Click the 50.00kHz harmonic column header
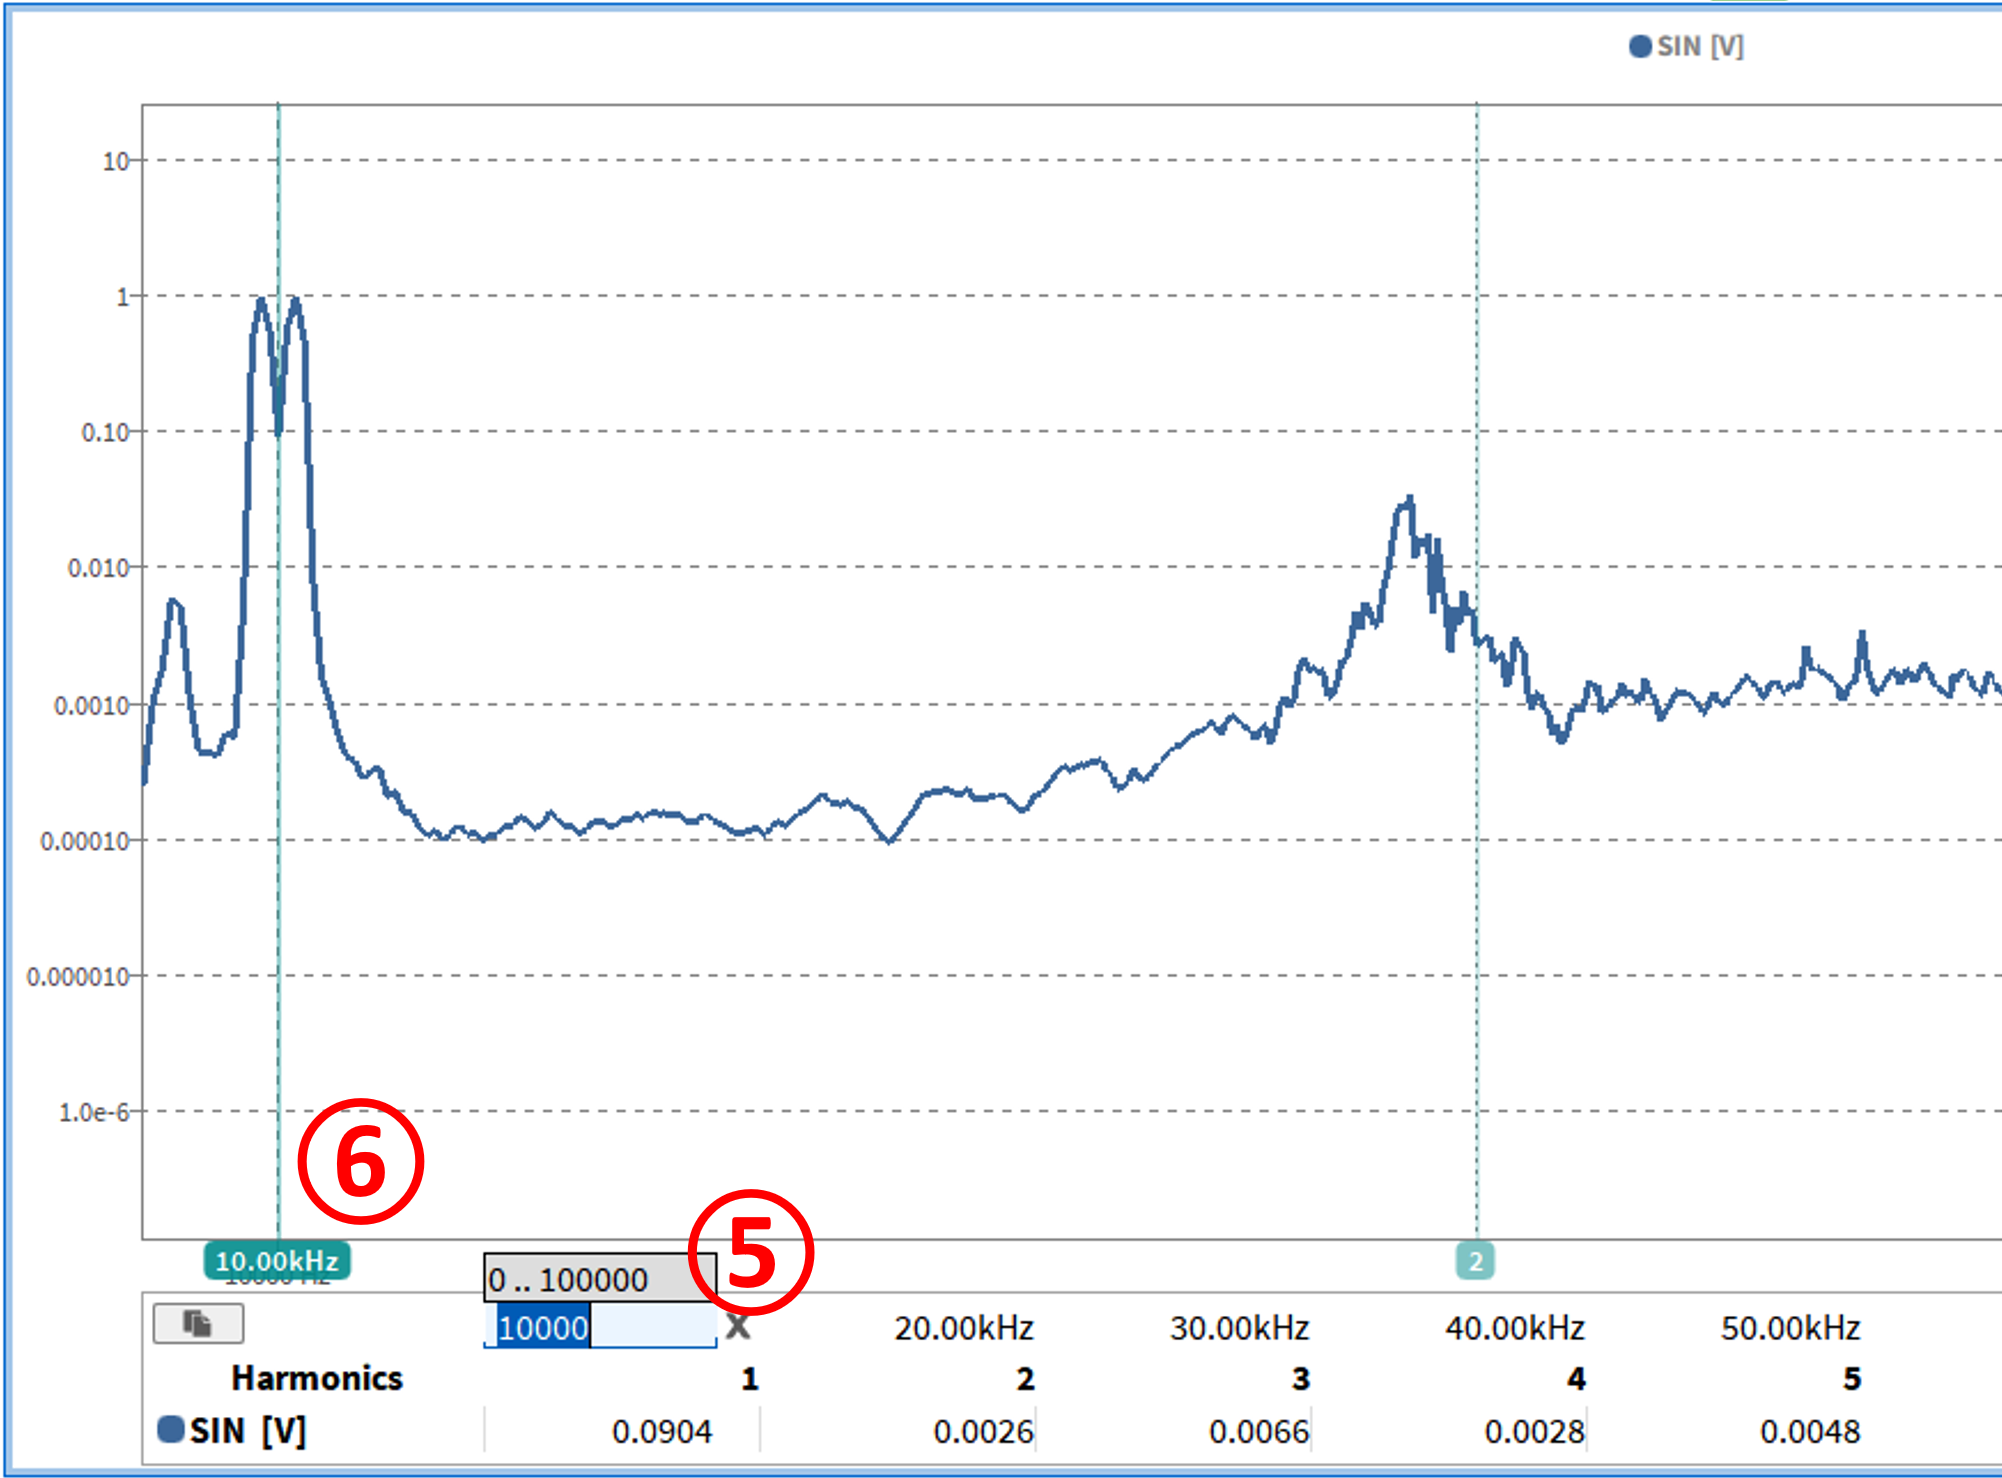 (1790, 1328)
